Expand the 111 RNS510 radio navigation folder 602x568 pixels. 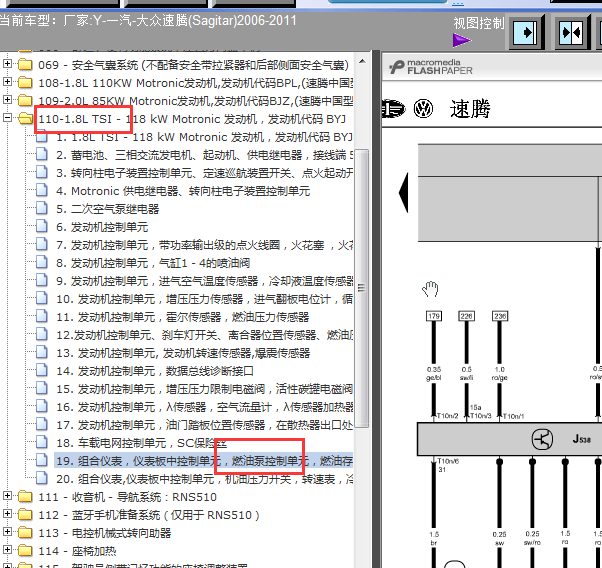(x=7, y=496)
